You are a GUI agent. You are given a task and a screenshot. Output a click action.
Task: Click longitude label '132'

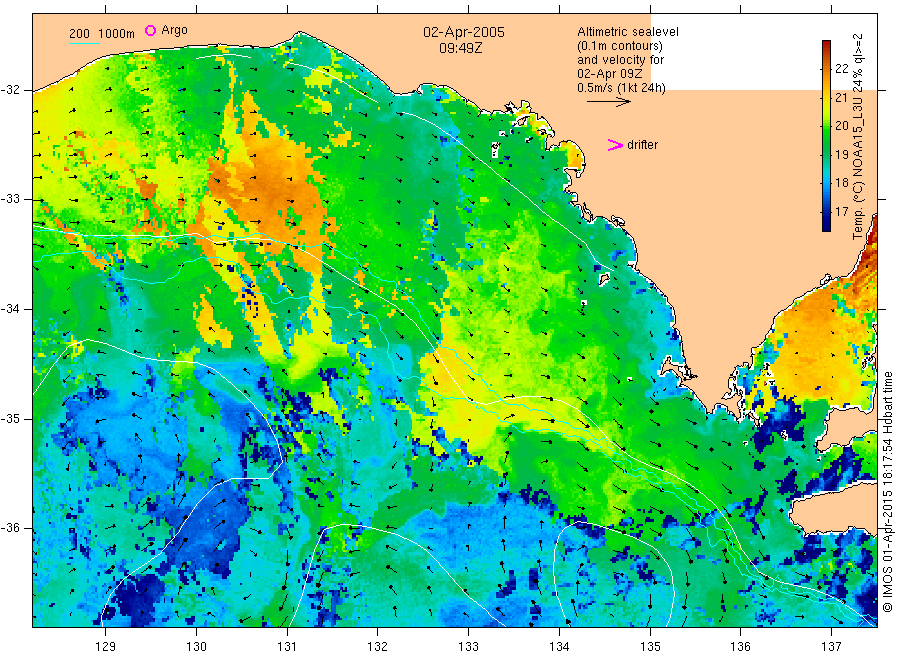(x=378, y=647)
